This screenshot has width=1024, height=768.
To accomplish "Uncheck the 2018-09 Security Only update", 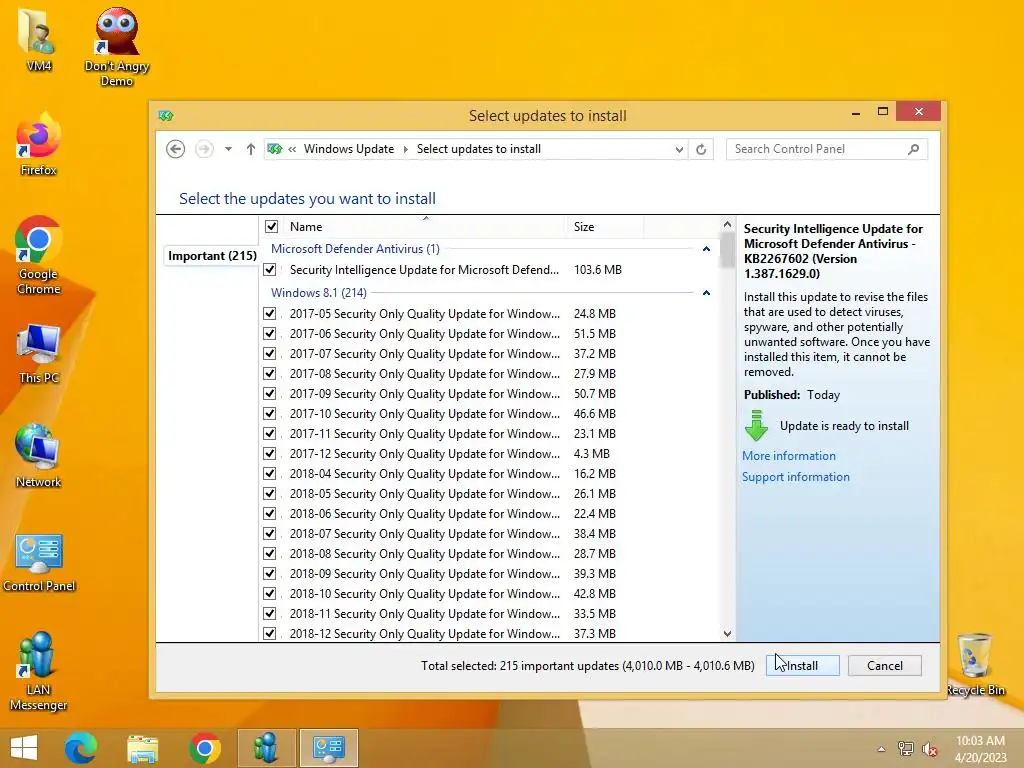I will [x=269, y=573].
